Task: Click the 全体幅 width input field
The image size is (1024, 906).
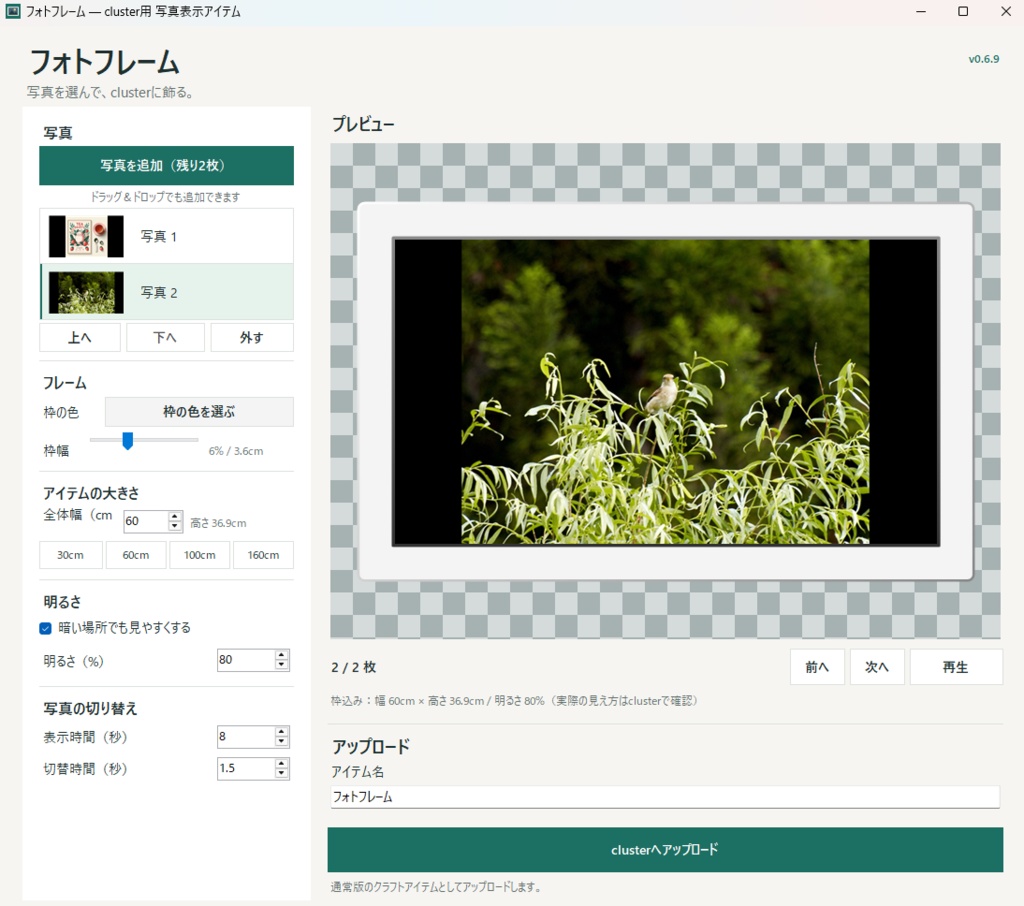Action: point(146,521)
